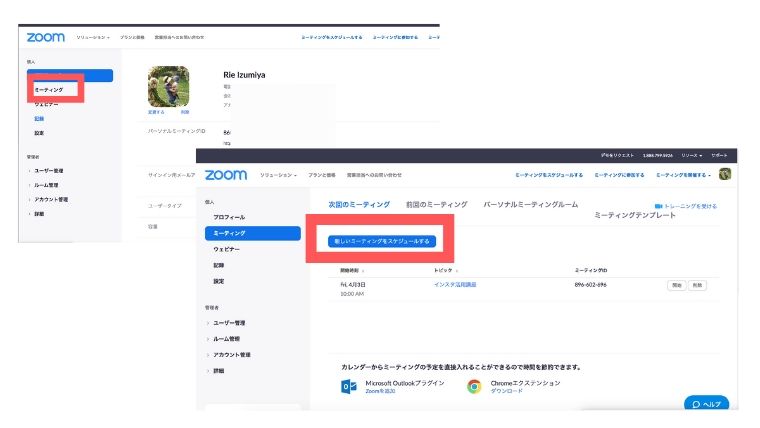Select ミーティング in back window sidebar
This screenshot has width=760, height=428.
[49, 90]
